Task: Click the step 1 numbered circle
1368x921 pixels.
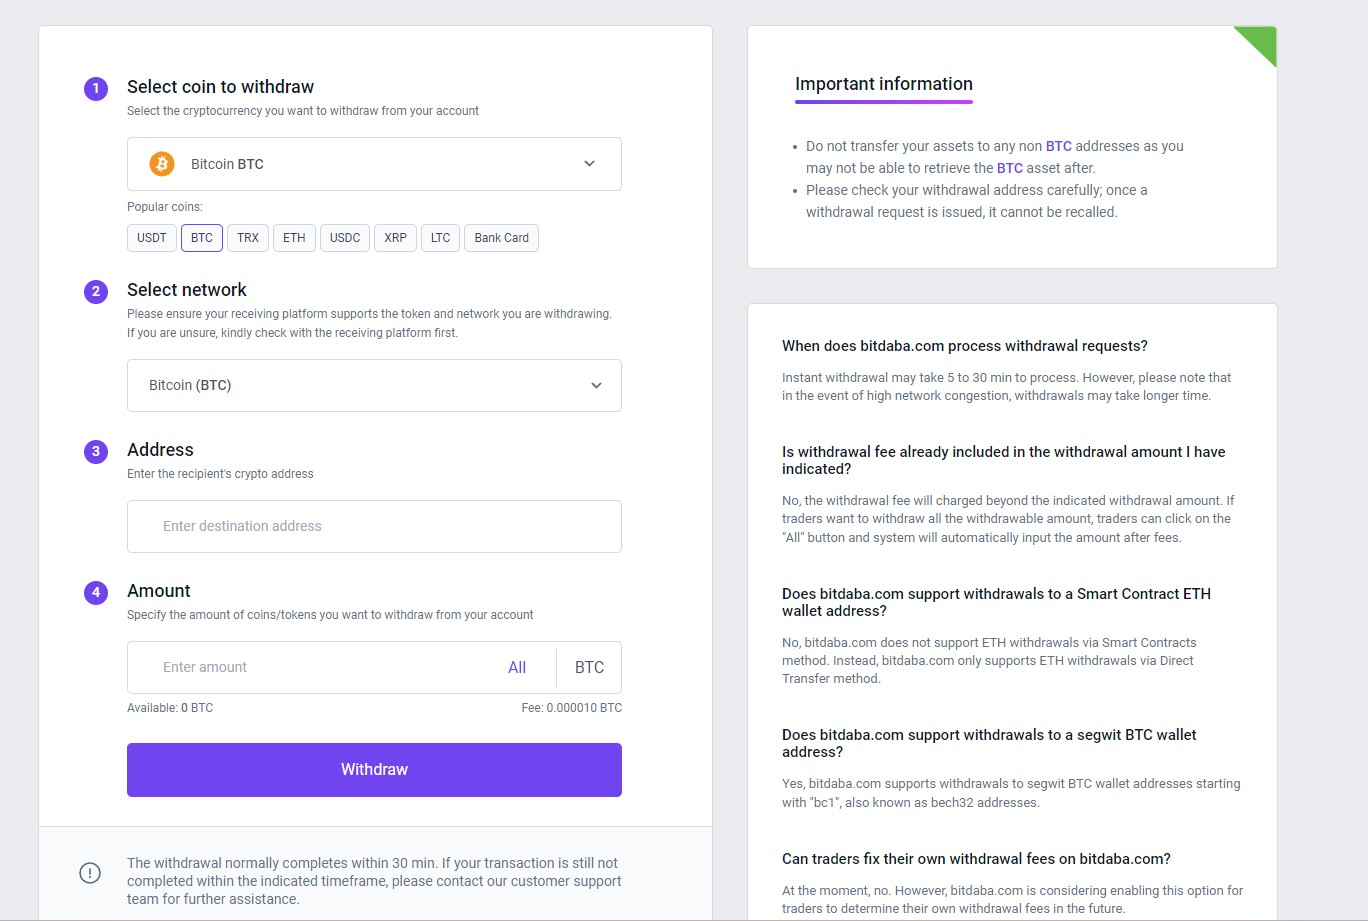Action: (96, 88)
